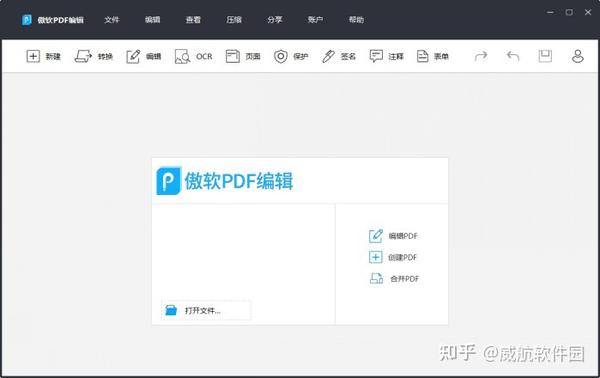Open the 分享 (Share) menu
600x378 pixels.
(275, 20)
